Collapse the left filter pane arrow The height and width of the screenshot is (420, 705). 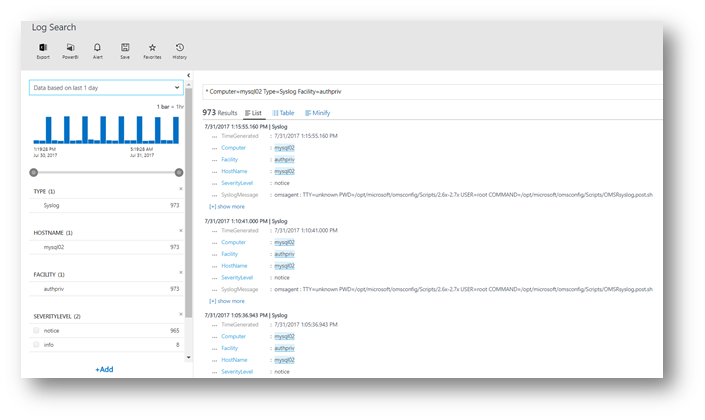tap(188, 75)
